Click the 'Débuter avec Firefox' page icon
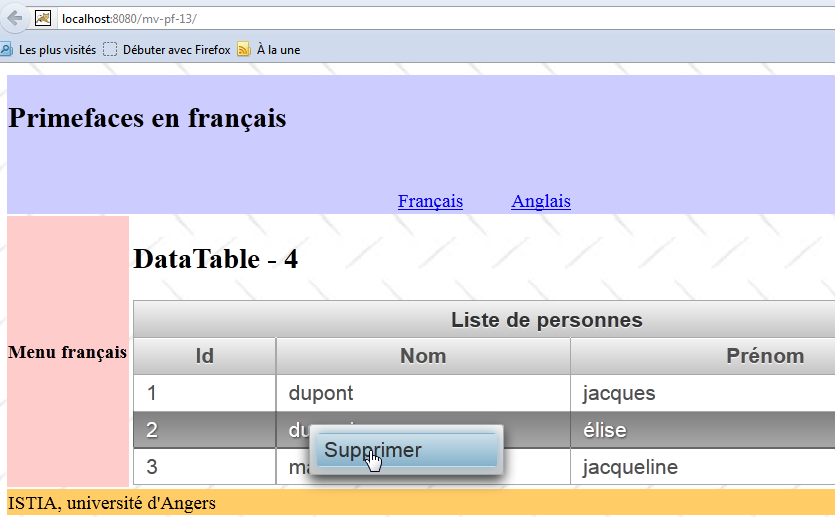The image size is (835, 517). (x=110, y=49)
